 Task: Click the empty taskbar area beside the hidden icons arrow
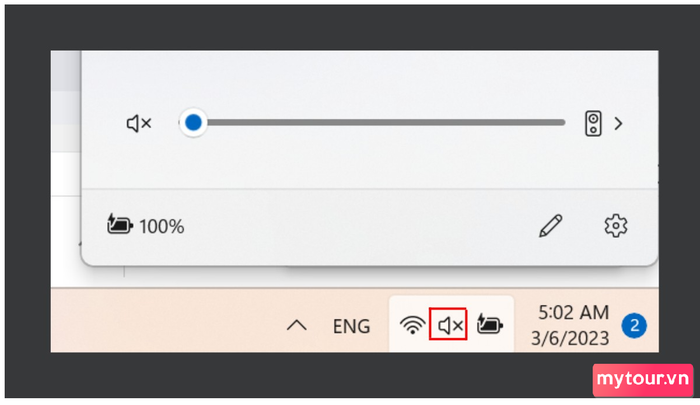point(165,321)
